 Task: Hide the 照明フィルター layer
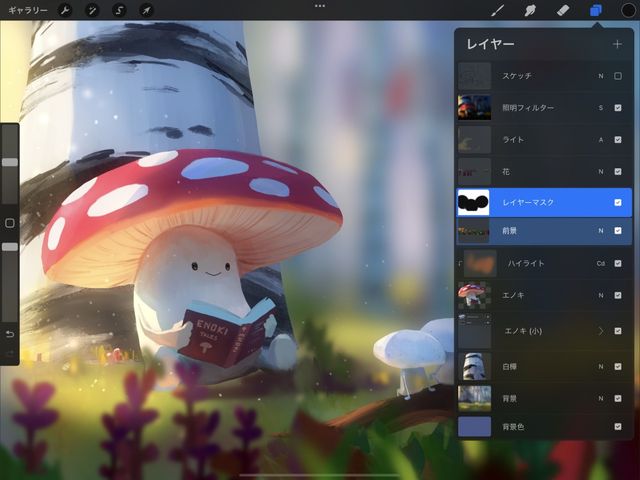[618, 108]
